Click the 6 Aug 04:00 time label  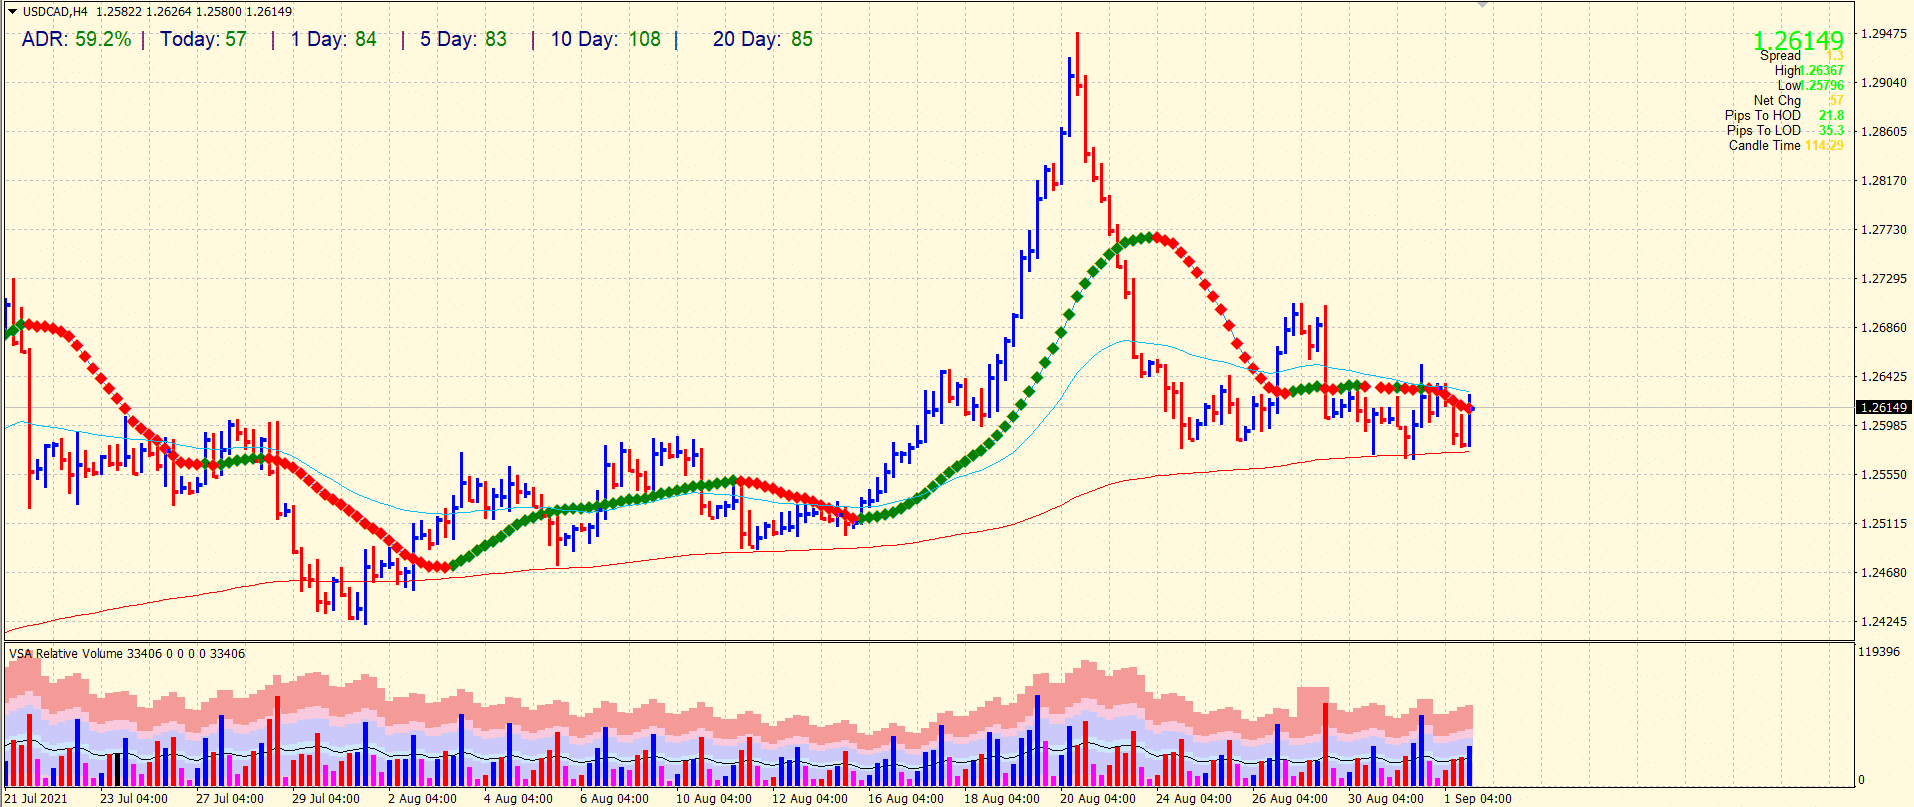[x=614, y=799]
